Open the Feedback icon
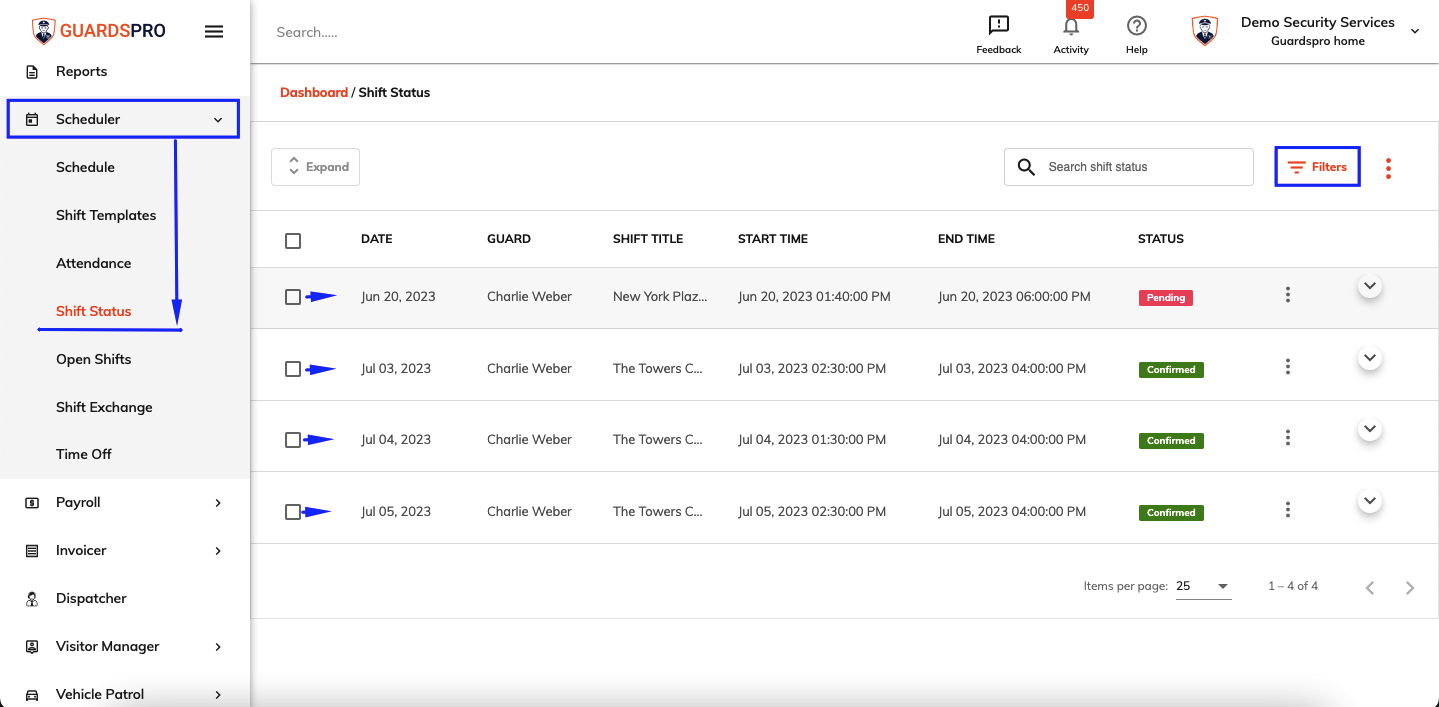 tap(998, 25)
